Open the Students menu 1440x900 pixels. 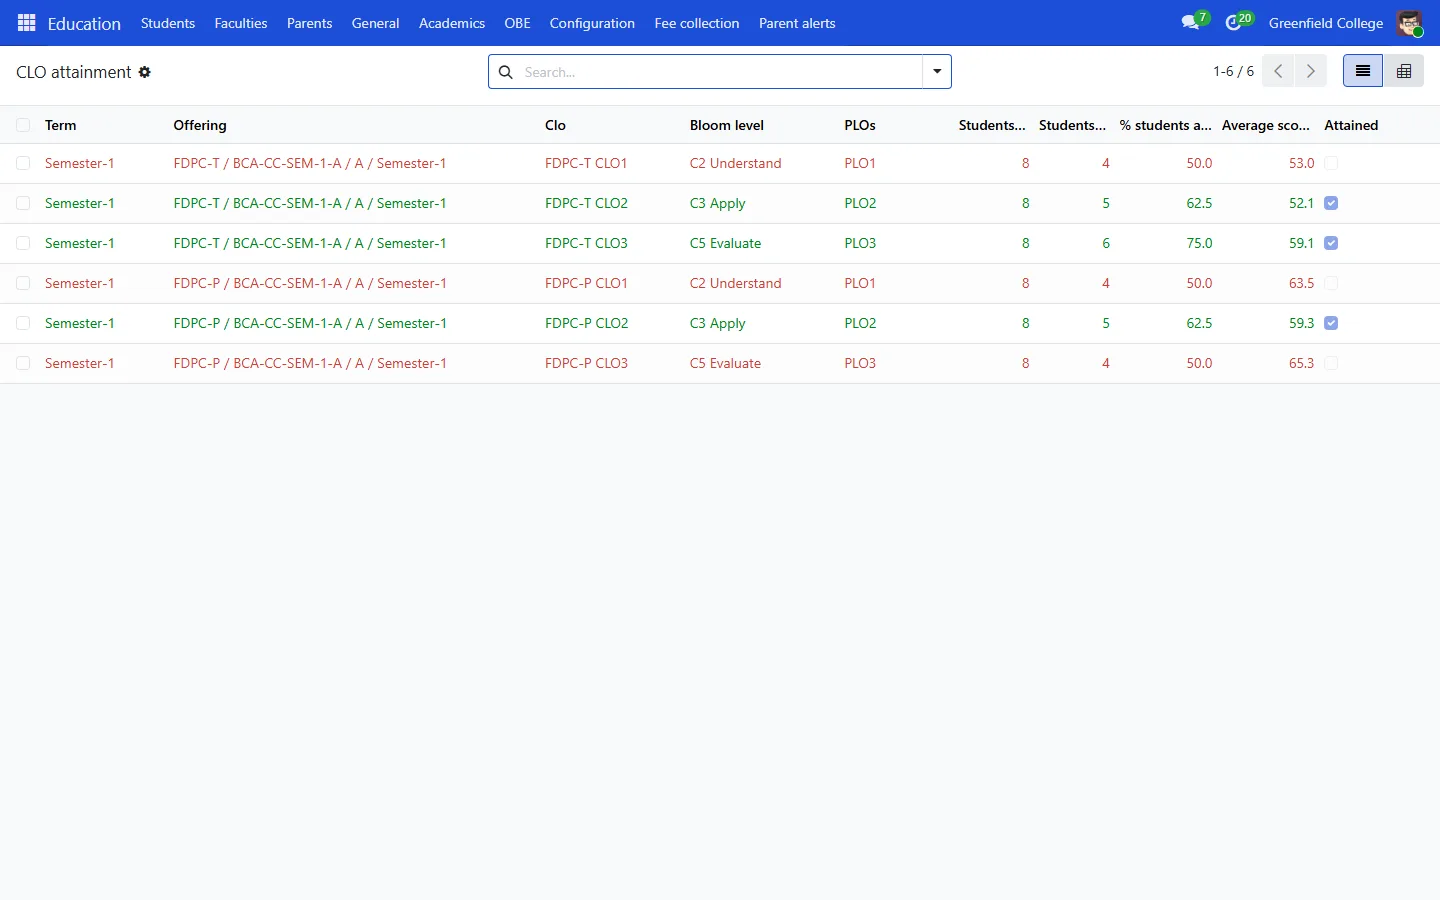pyautogui.click(x=168, y=23)
